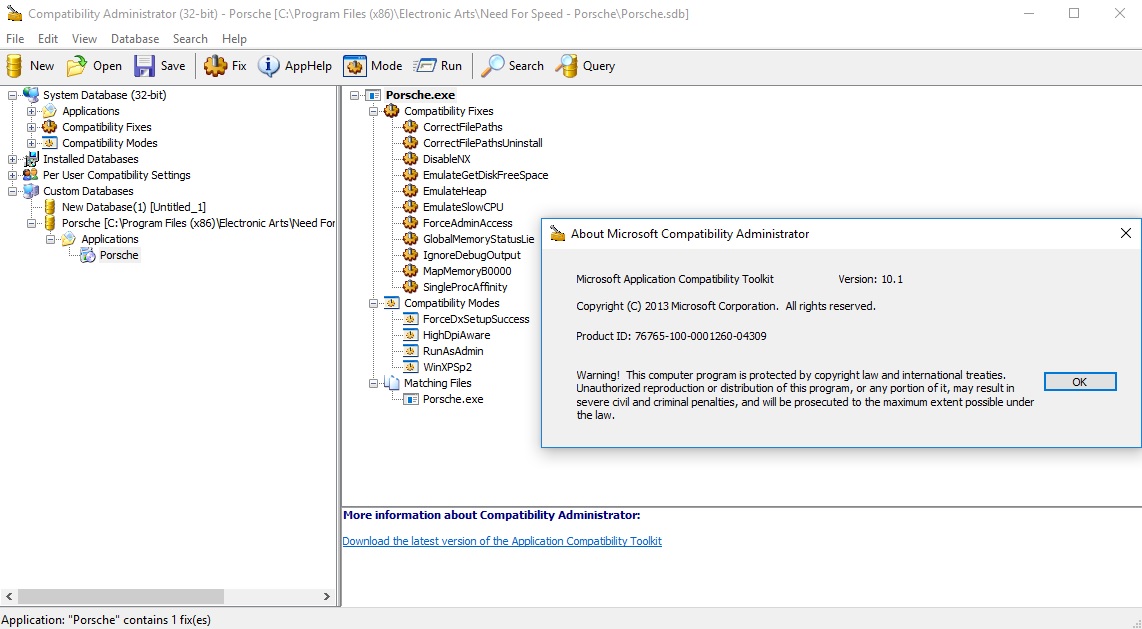This screenshot has width=1142, height=629.
Task: Click the Run toolbar icon
Action: pos(425,66)
